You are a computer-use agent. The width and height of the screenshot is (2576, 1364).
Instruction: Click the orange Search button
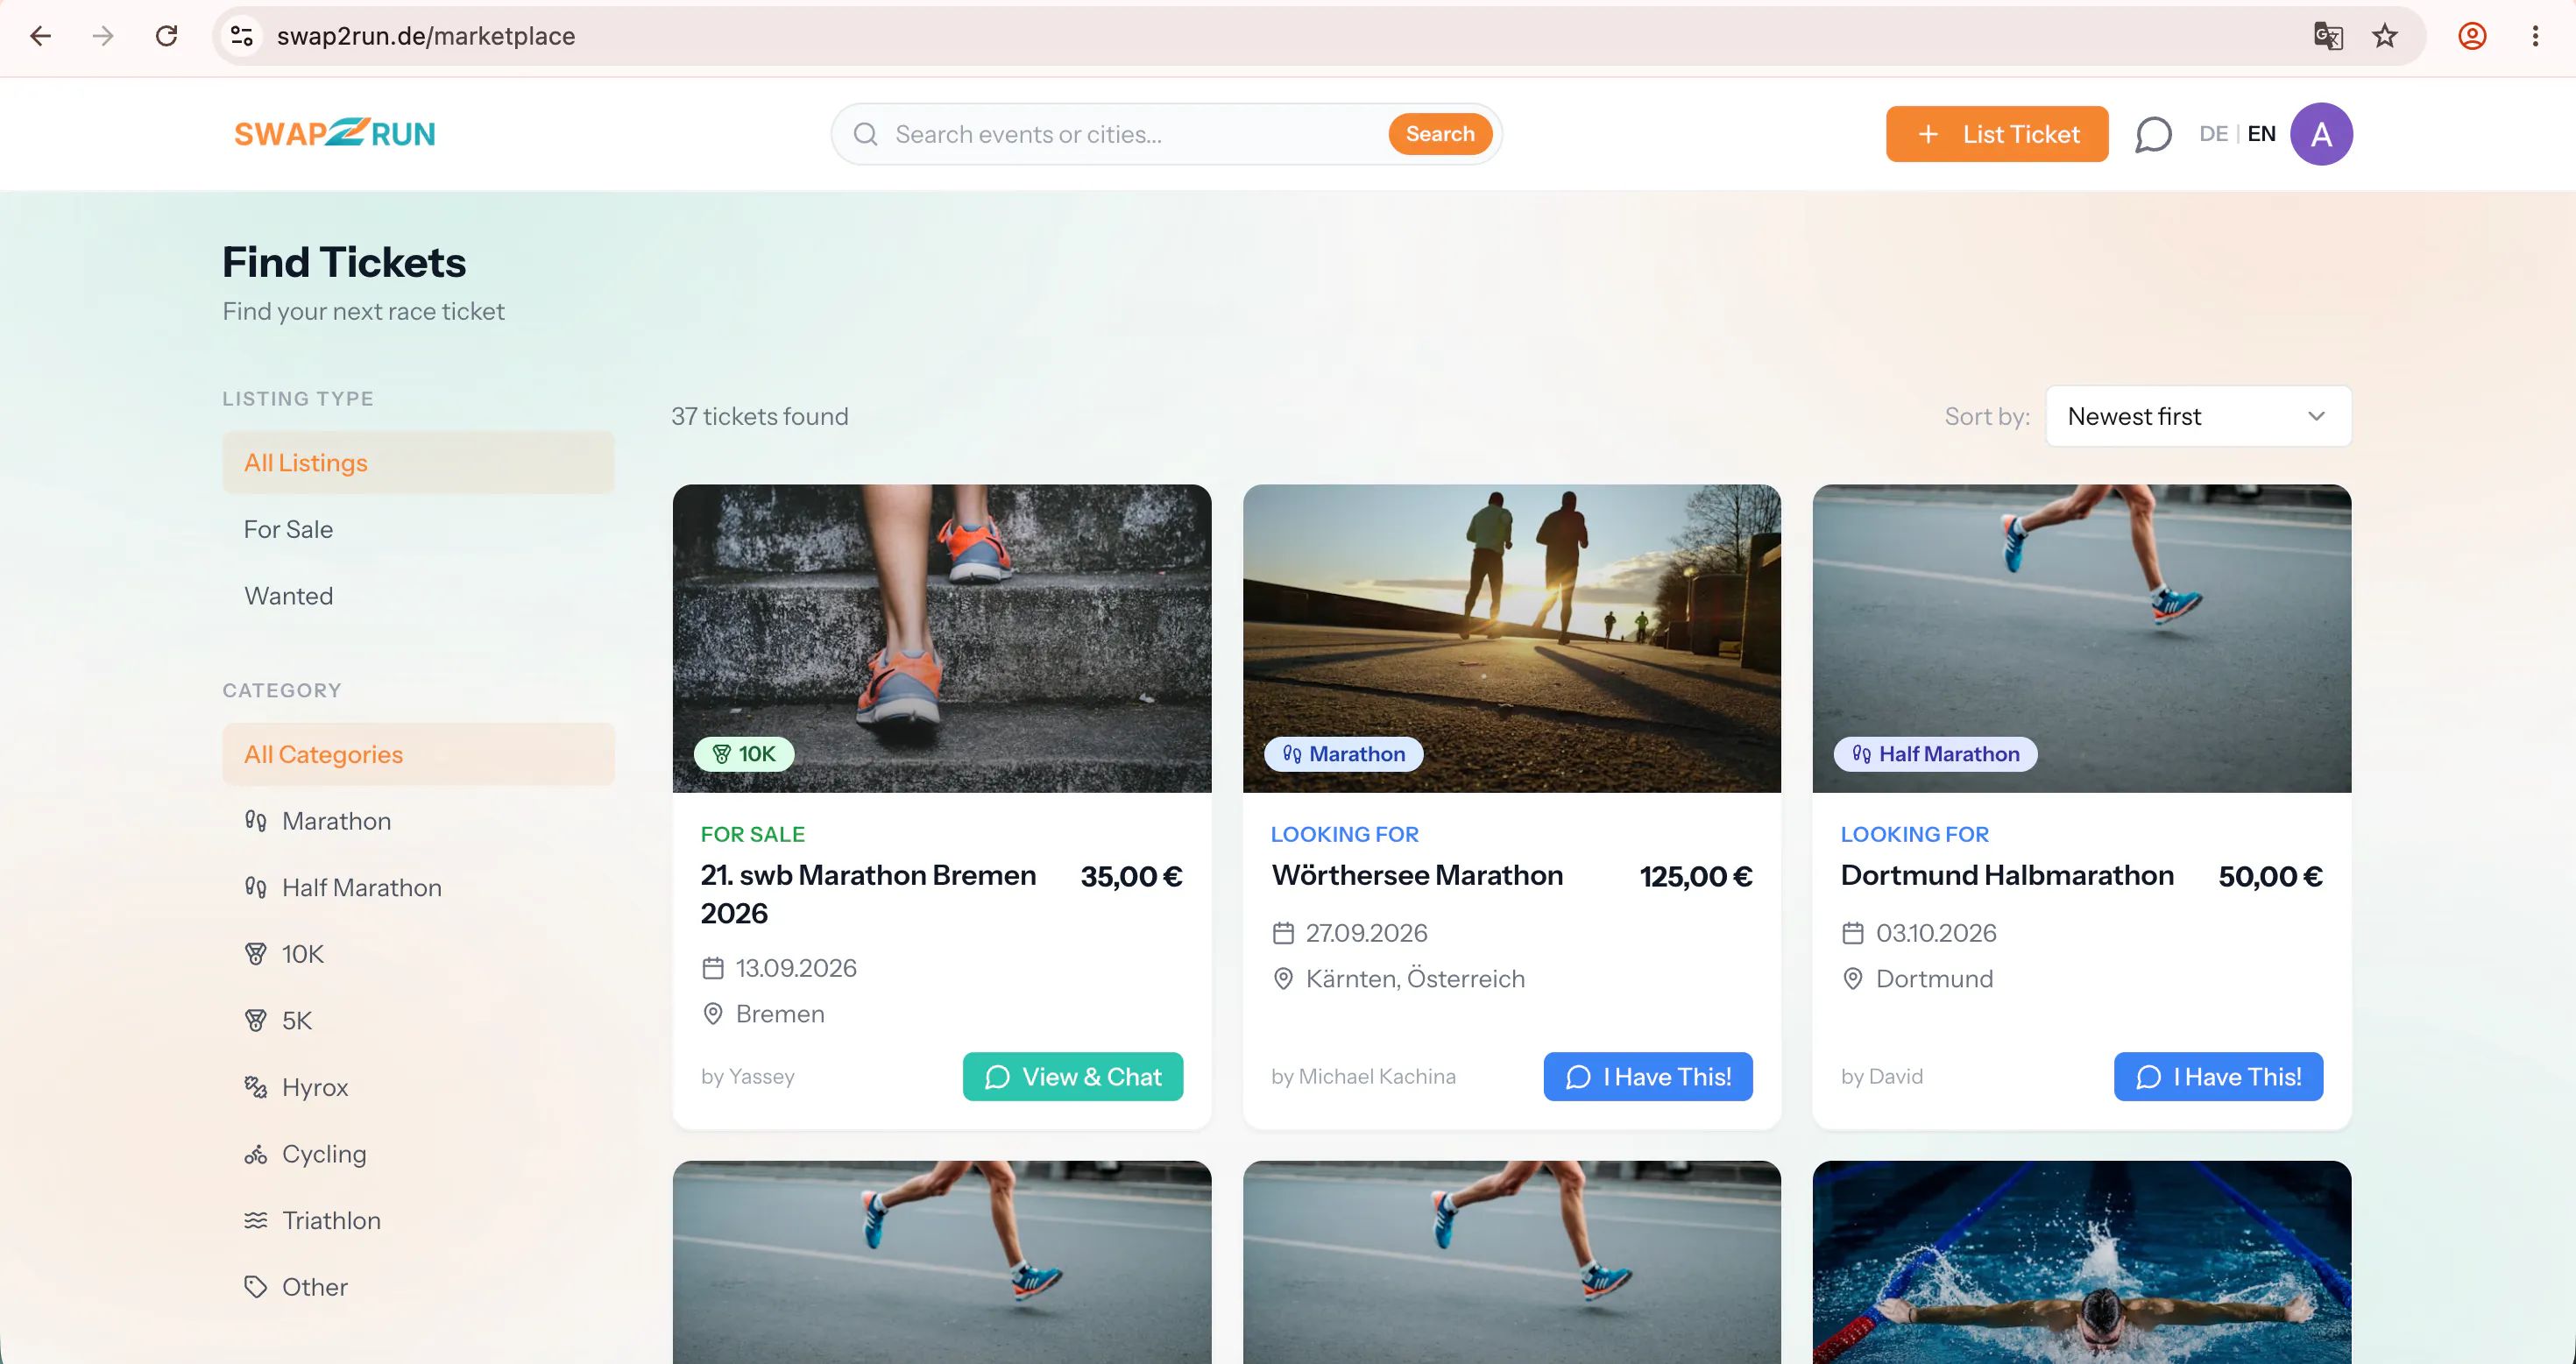click(1439, 134)
